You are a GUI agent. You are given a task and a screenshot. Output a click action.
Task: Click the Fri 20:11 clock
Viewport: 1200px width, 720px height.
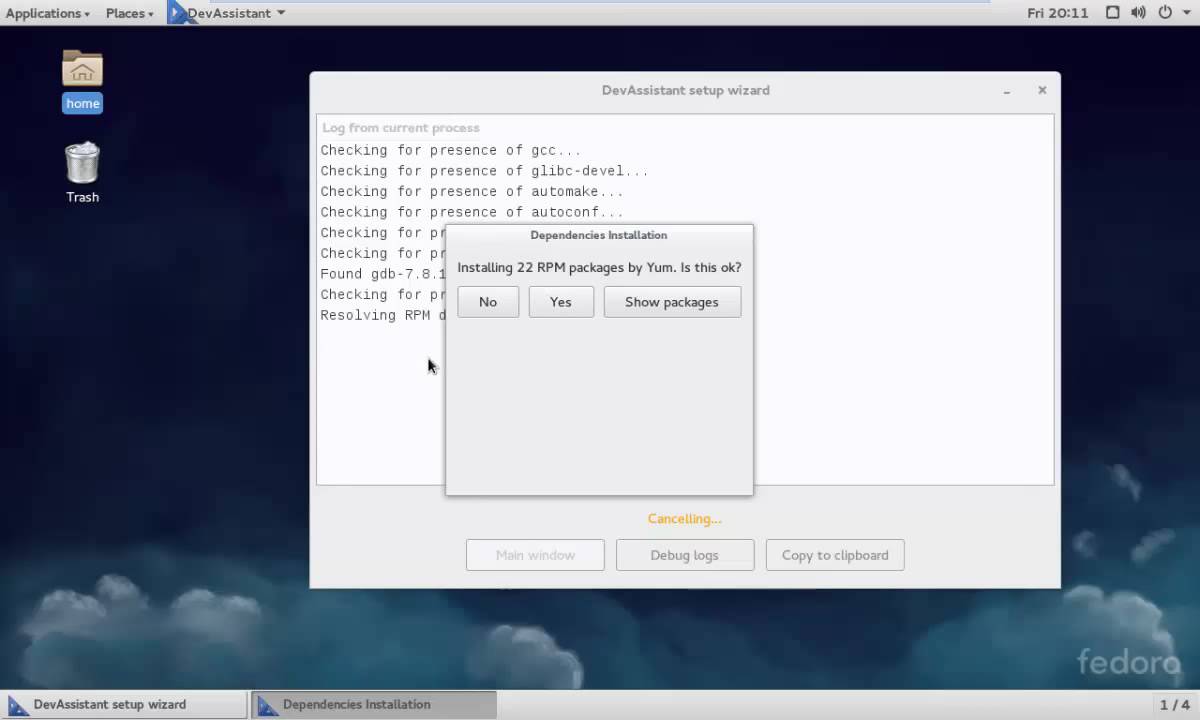click(x=1057, y=13)
